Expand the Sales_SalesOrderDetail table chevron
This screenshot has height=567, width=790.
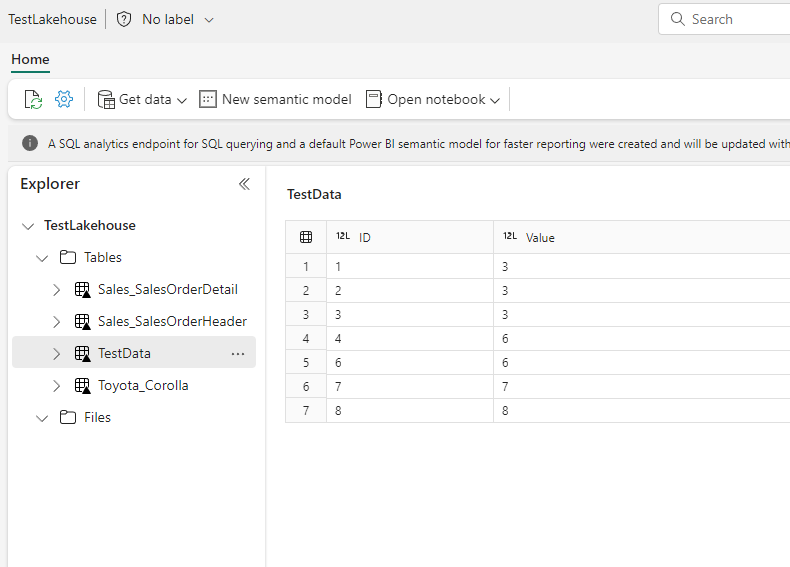coord(56,290)
